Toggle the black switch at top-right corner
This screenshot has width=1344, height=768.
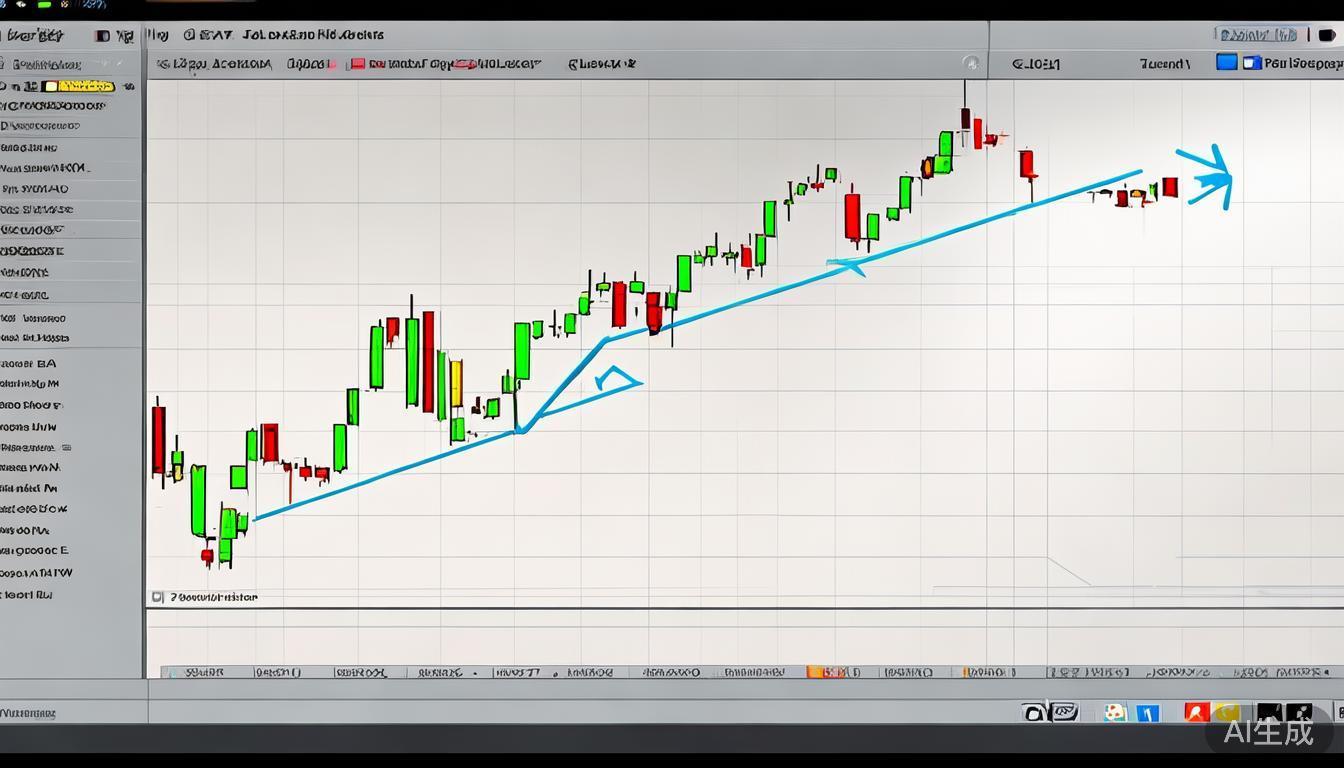[x=1326, y=35]
